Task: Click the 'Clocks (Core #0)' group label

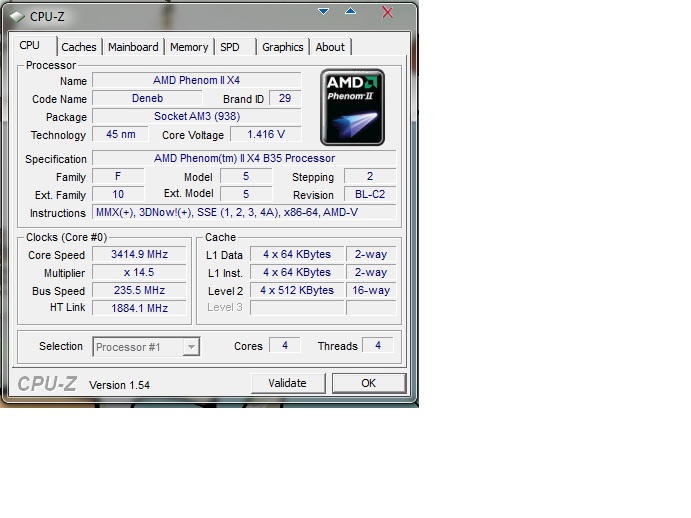Action: (67, 237)
